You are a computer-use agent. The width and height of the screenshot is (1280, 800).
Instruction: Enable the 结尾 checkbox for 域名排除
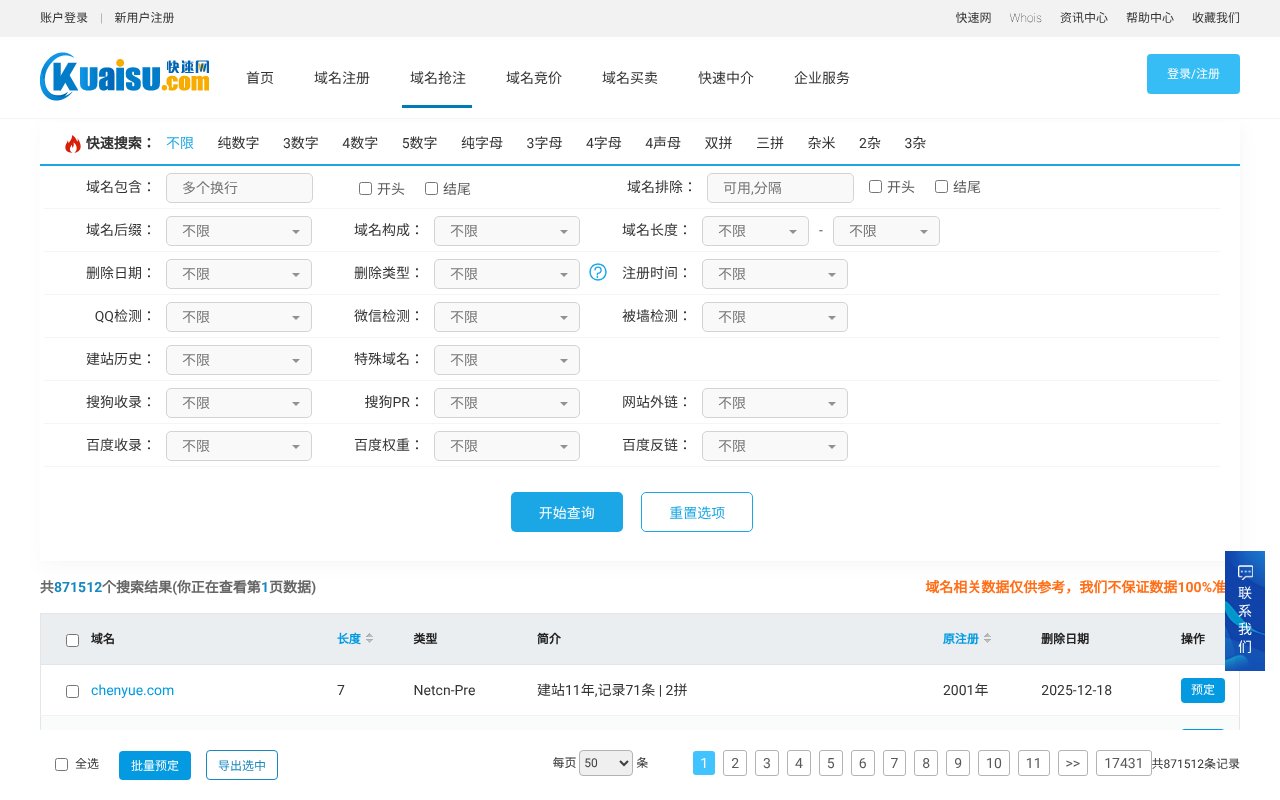(x=941, y=186)
